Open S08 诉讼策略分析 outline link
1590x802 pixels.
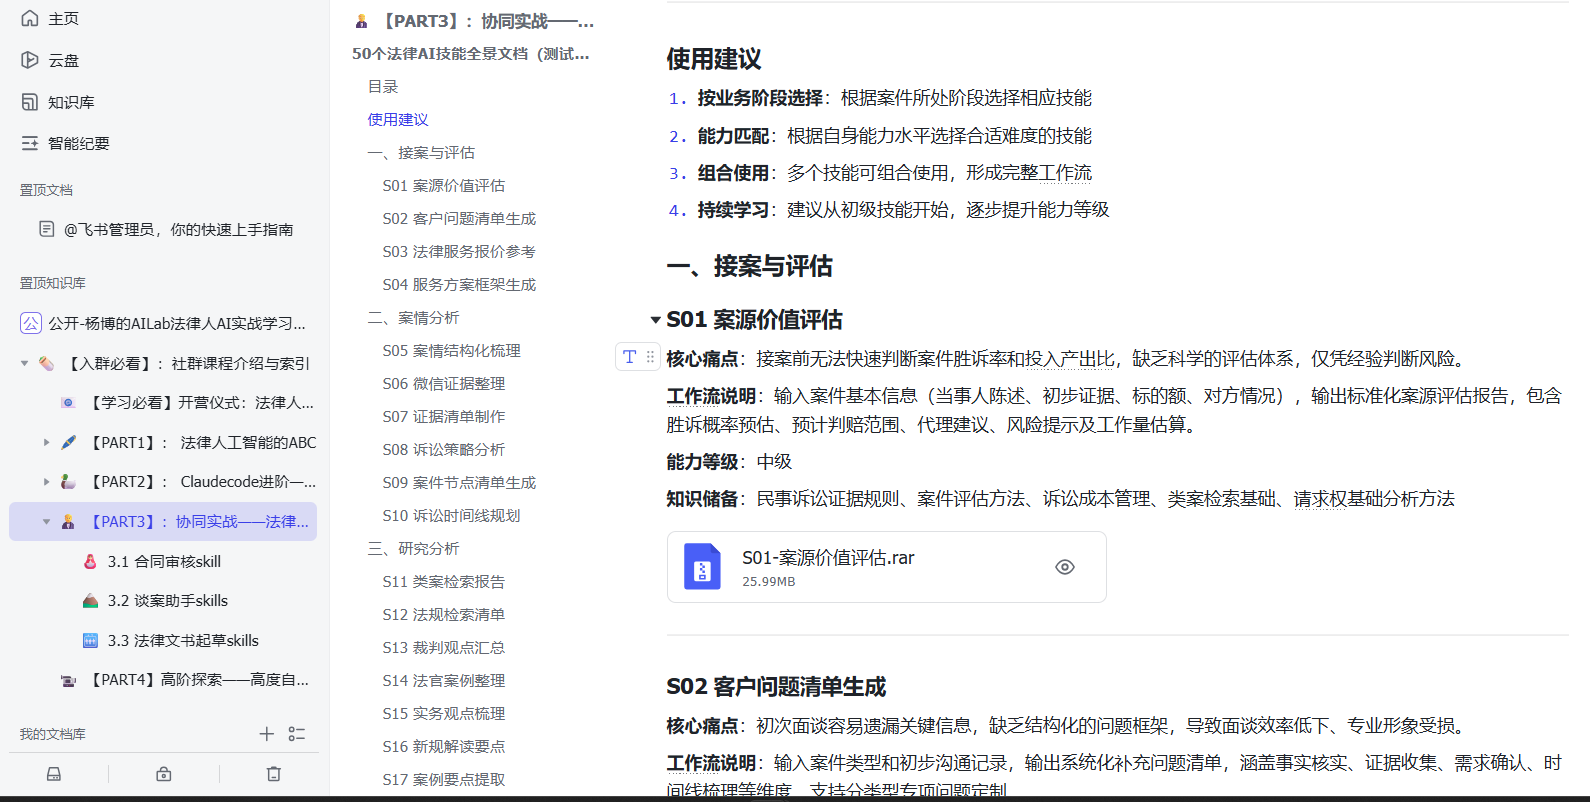(x=443, y=449)
